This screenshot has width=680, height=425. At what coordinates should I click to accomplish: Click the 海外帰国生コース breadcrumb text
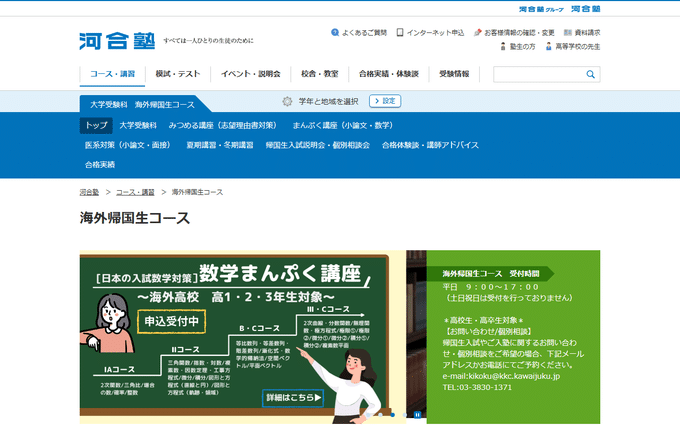point(197,192)
